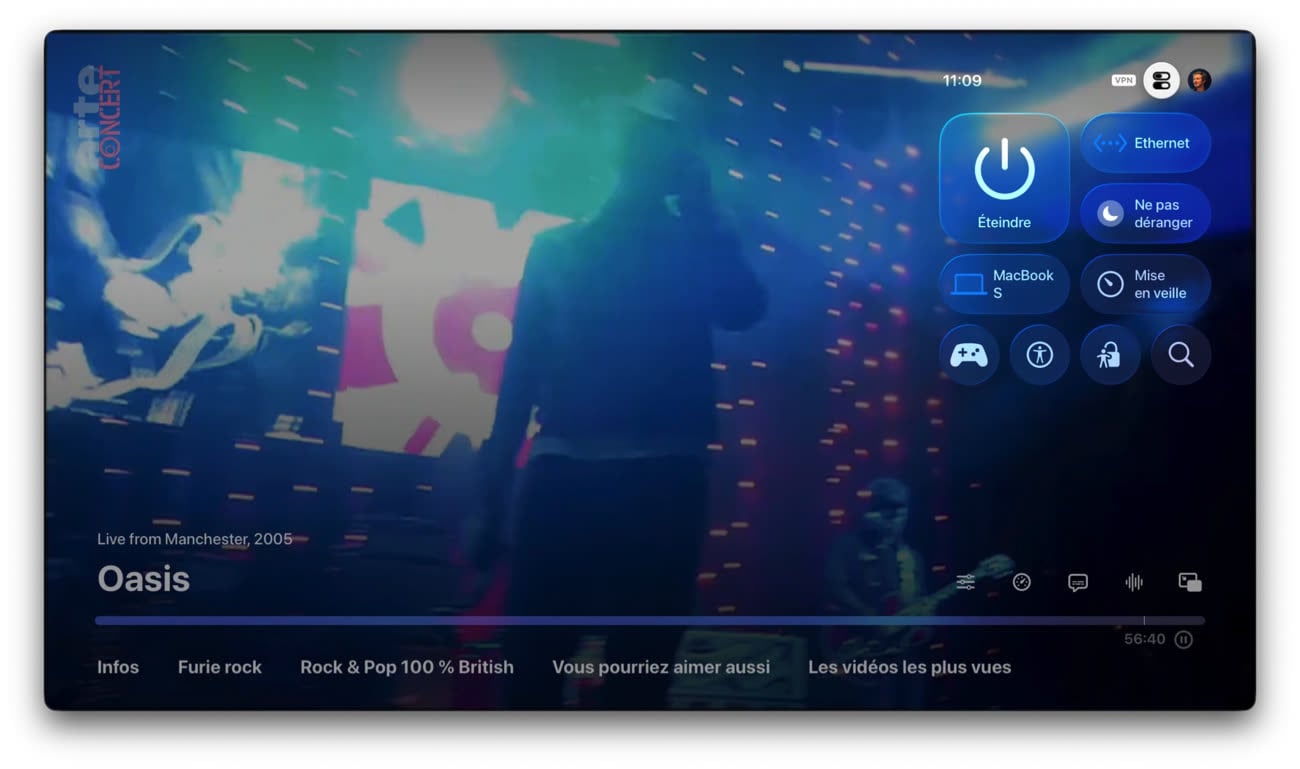
Task: Click the VPN status indicator
Action: (x=1124, y=81)
